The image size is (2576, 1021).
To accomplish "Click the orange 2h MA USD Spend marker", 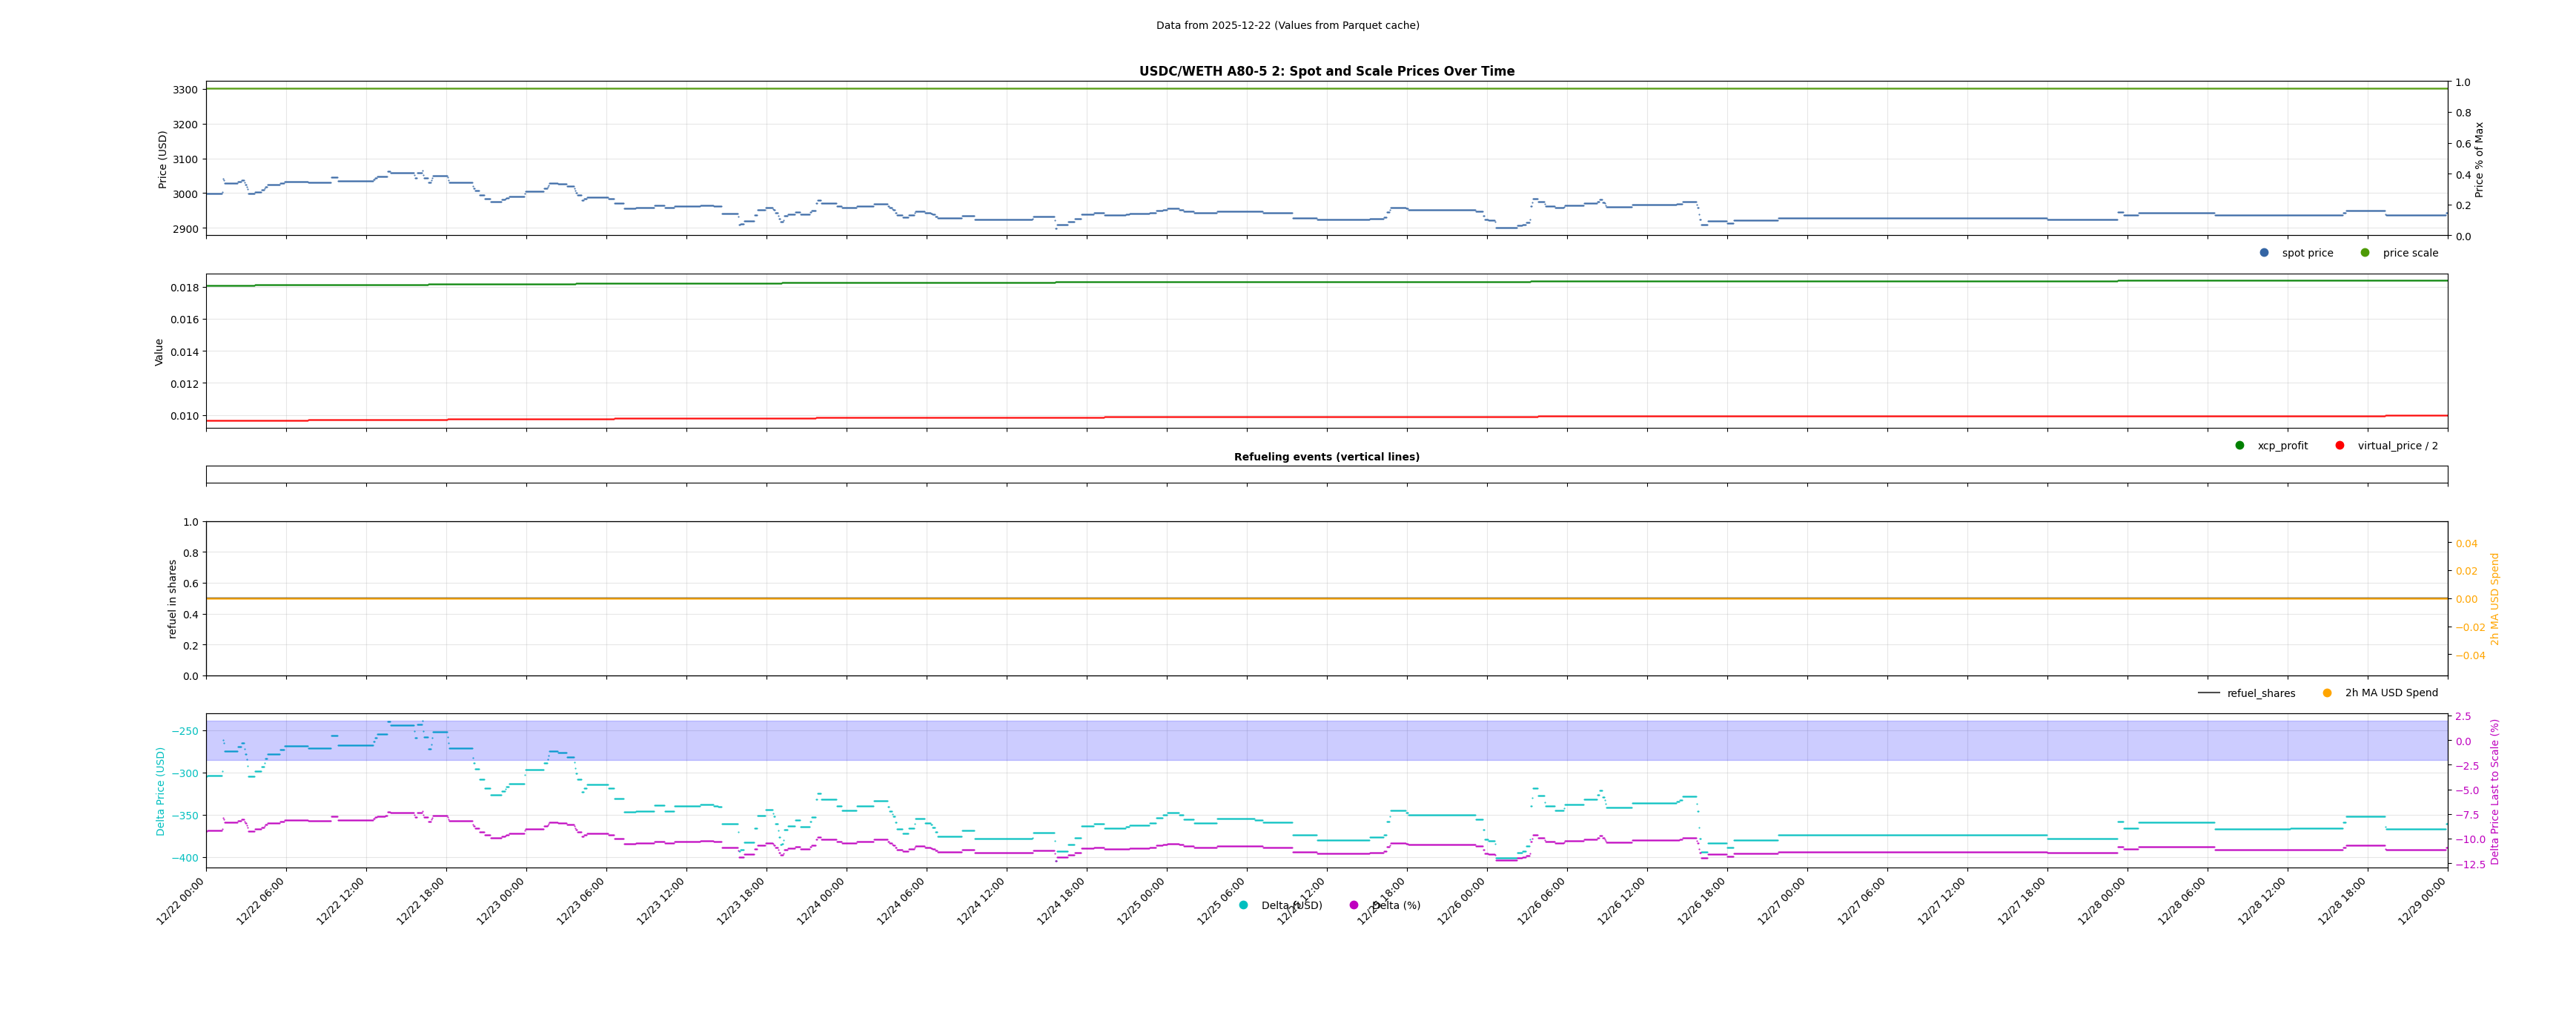I will click(x=2327, y=693).
